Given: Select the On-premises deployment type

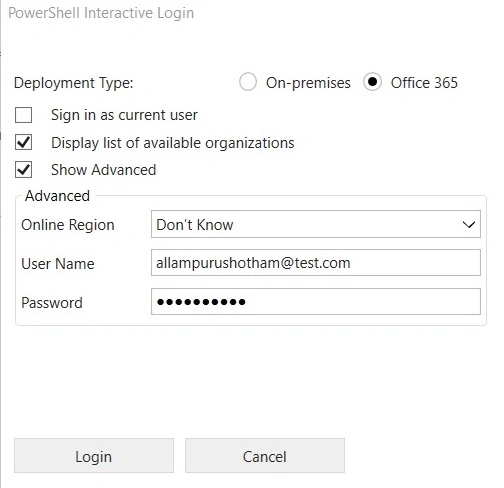Looking at the screenshot, I should (248, 82).
